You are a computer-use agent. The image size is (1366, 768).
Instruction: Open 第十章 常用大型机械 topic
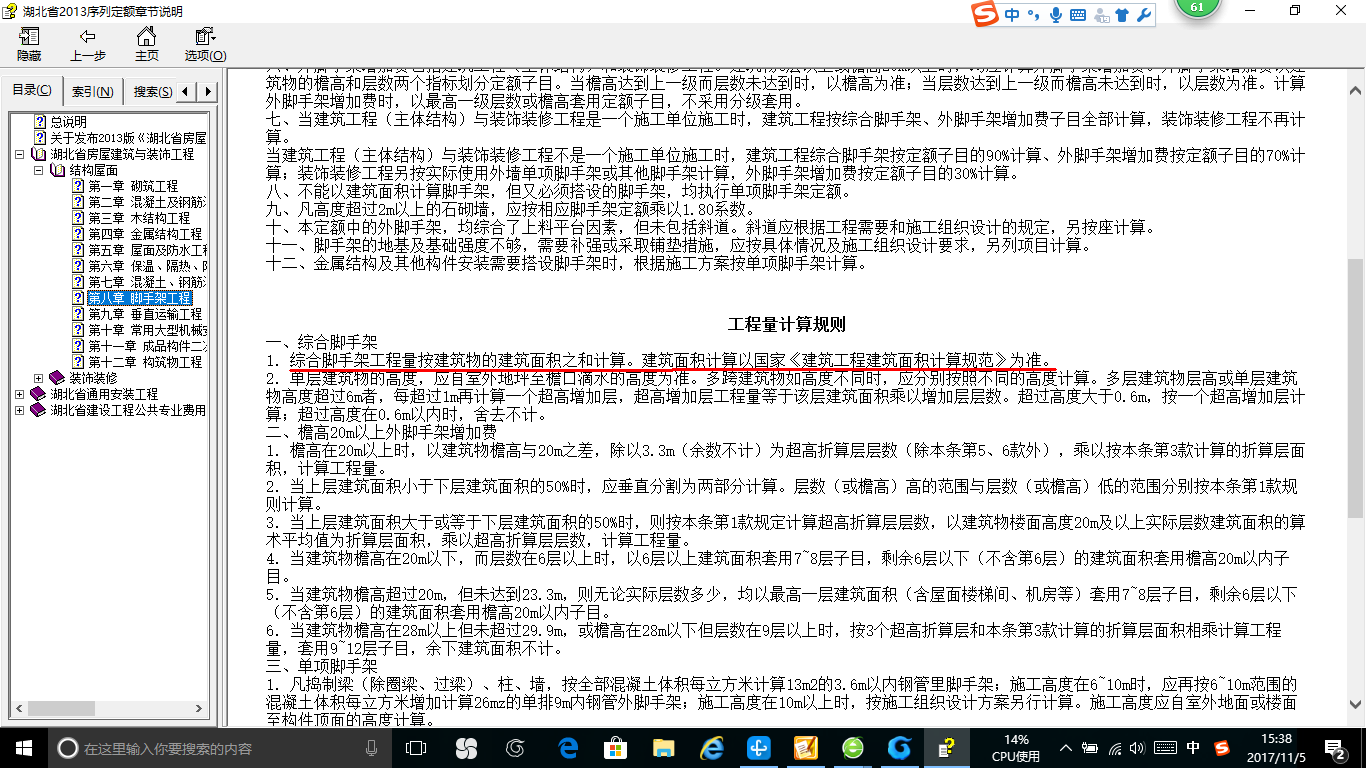pyautogui.click(x=147, y=330)
